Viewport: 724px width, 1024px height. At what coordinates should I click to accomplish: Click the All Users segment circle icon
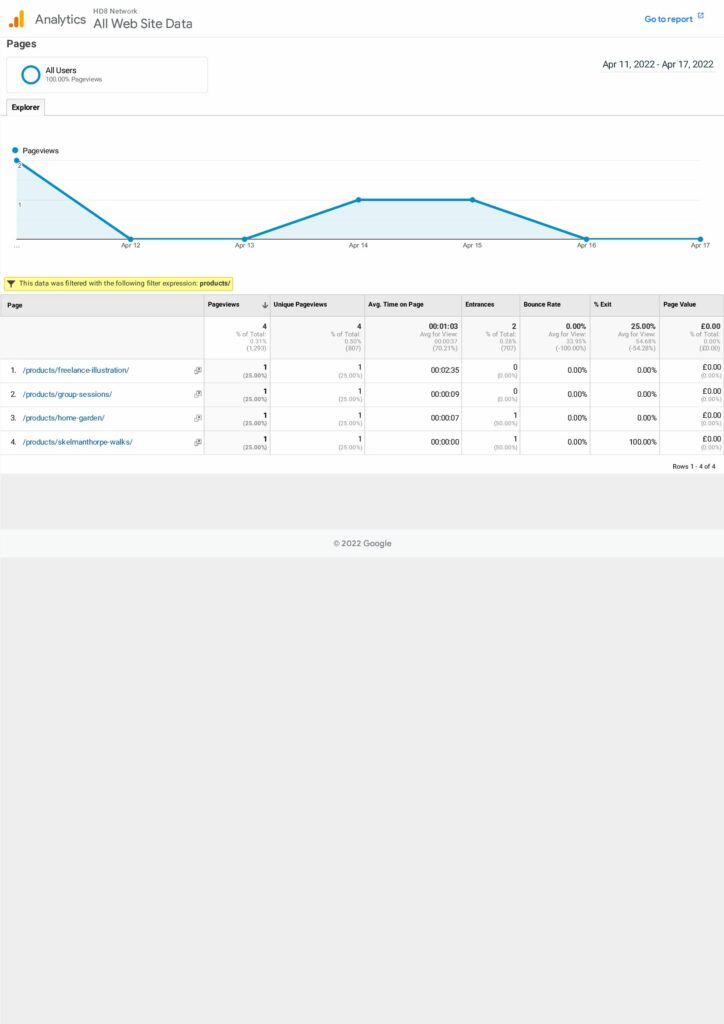(x=31, y=74)
